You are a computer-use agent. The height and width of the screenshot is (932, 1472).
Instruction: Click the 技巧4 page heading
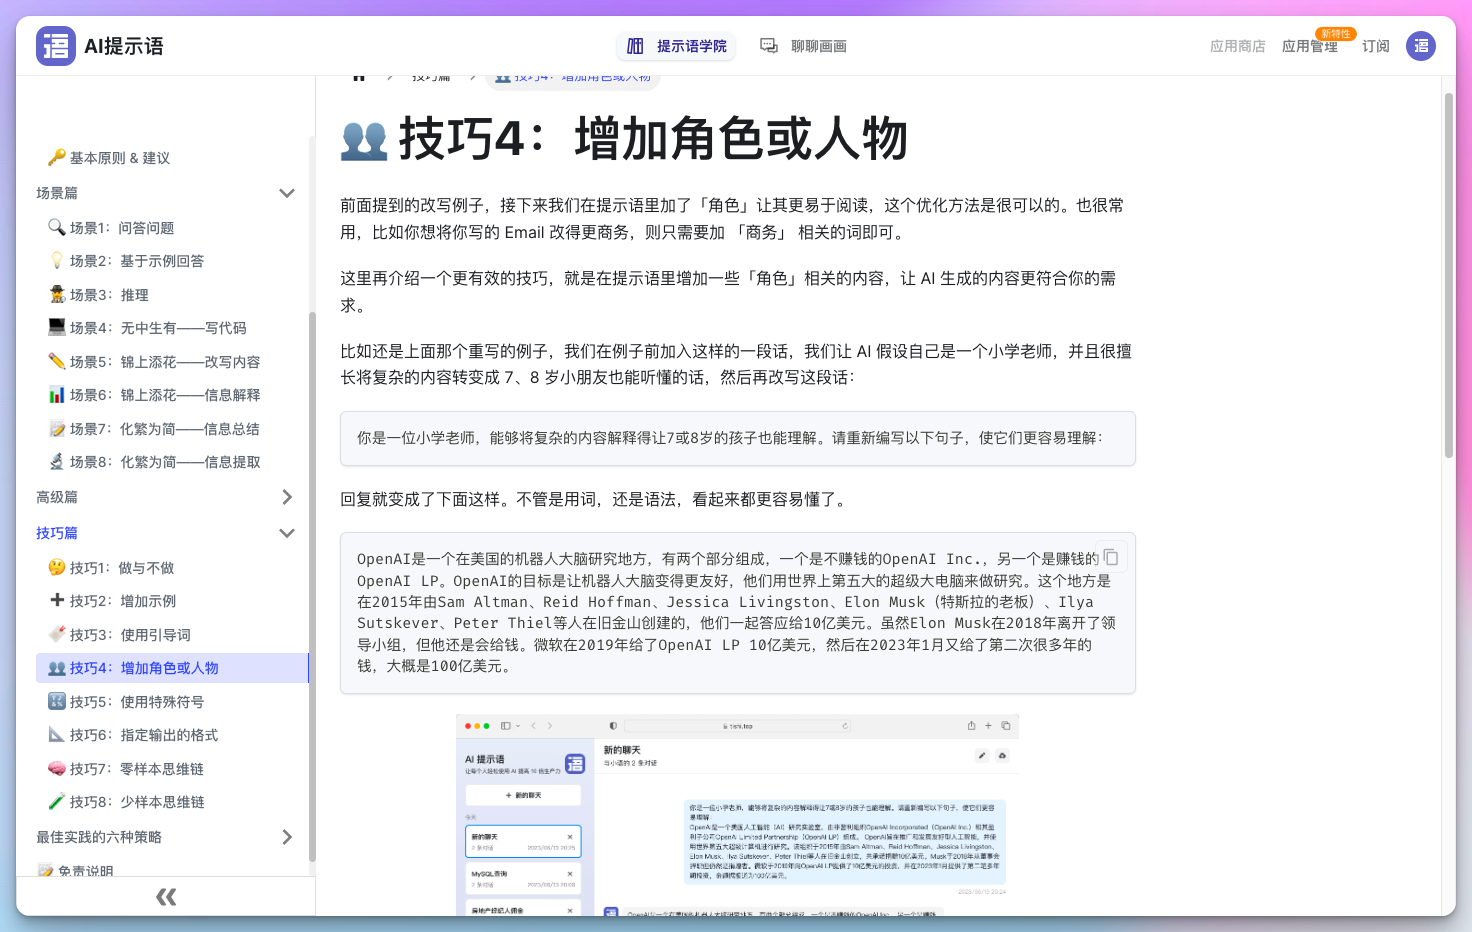624,138
